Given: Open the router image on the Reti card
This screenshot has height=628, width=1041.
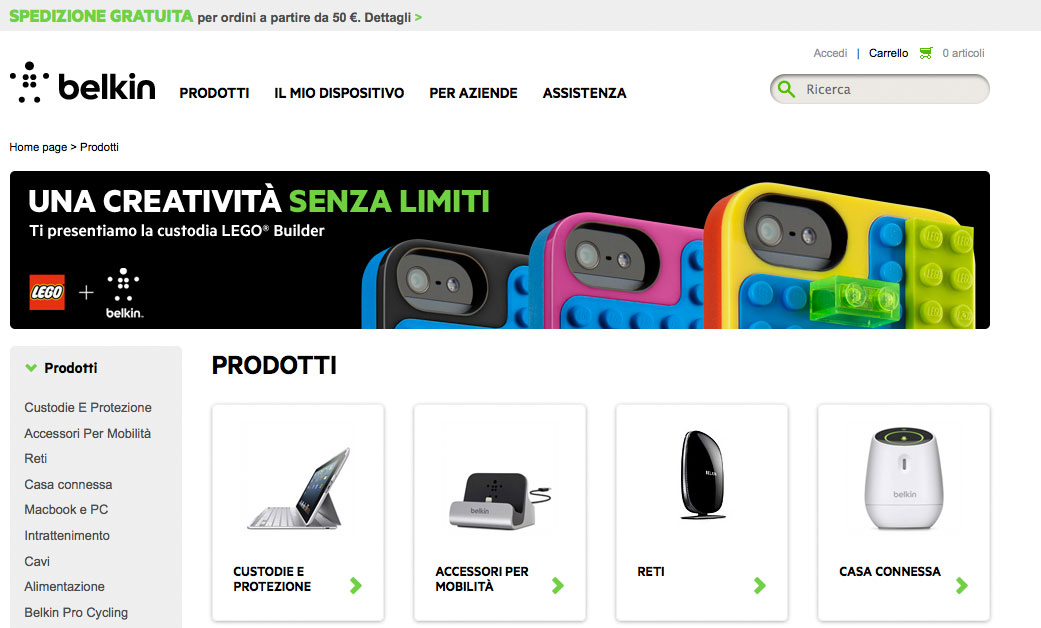Looking at the screenshot, I should coord(702,475).
